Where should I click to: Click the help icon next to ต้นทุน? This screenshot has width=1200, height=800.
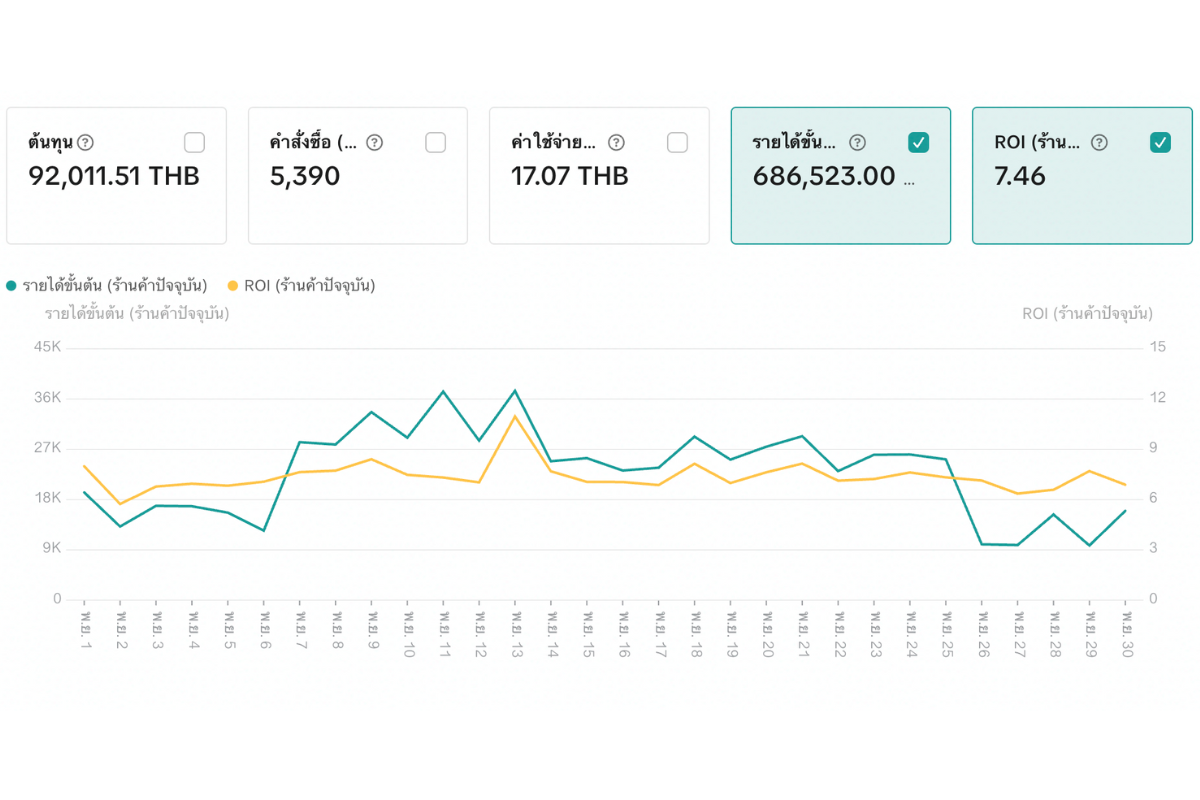click(85, 143)
